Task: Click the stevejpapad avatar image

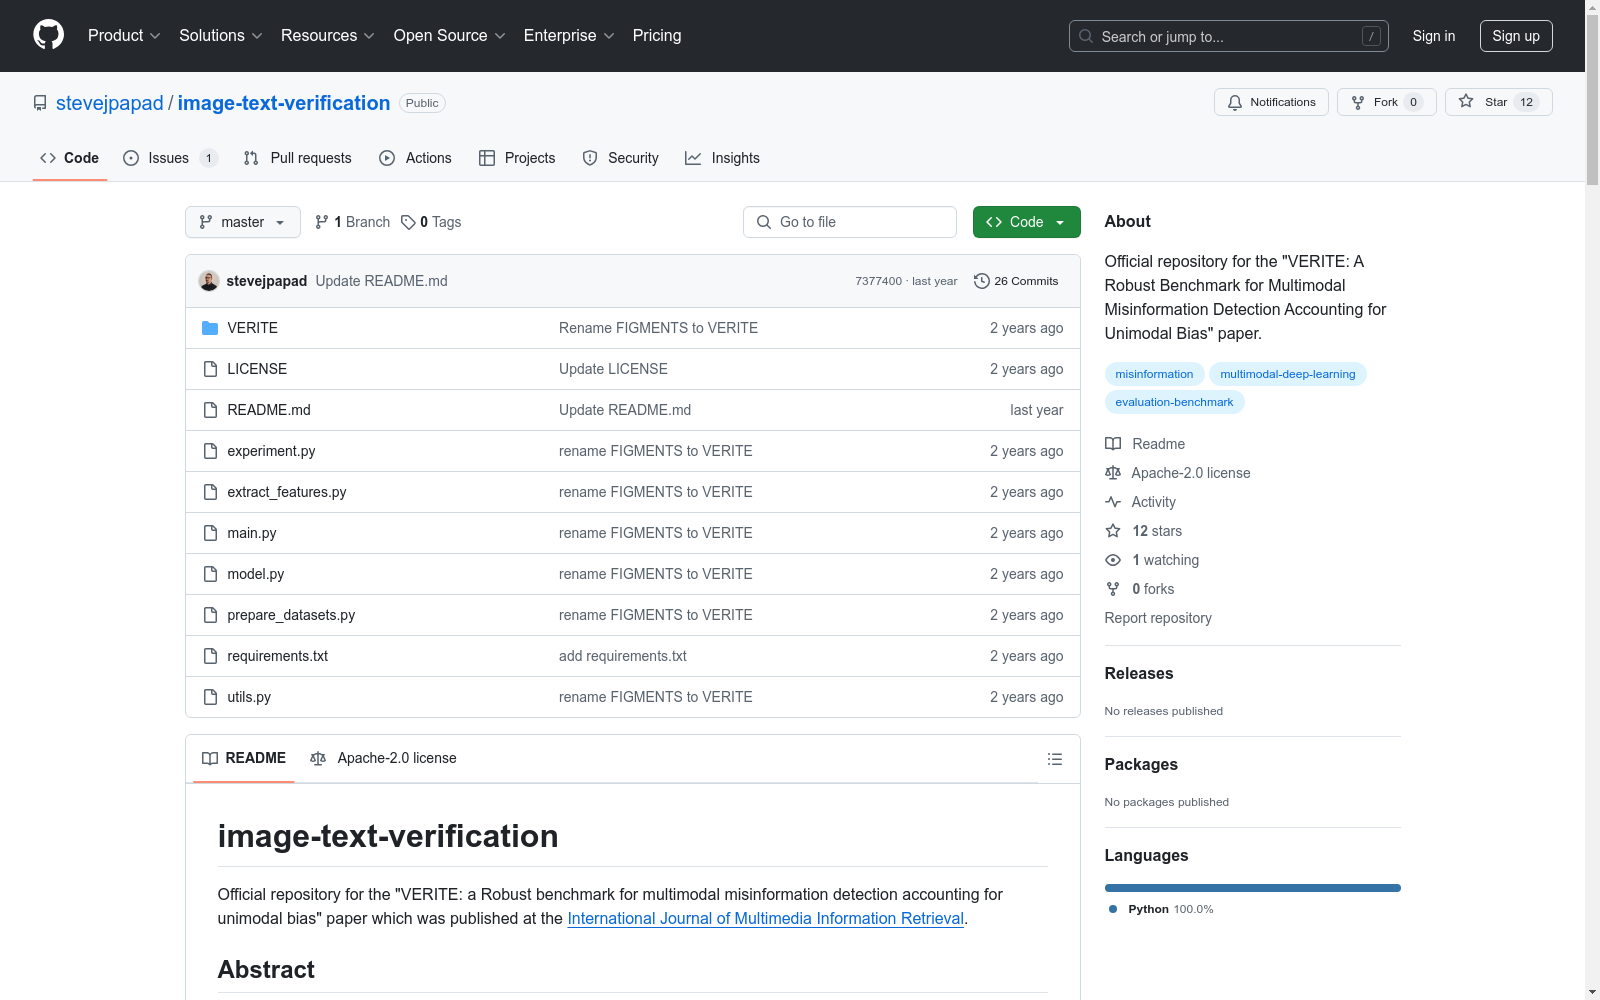Action: tap(209, 281)
